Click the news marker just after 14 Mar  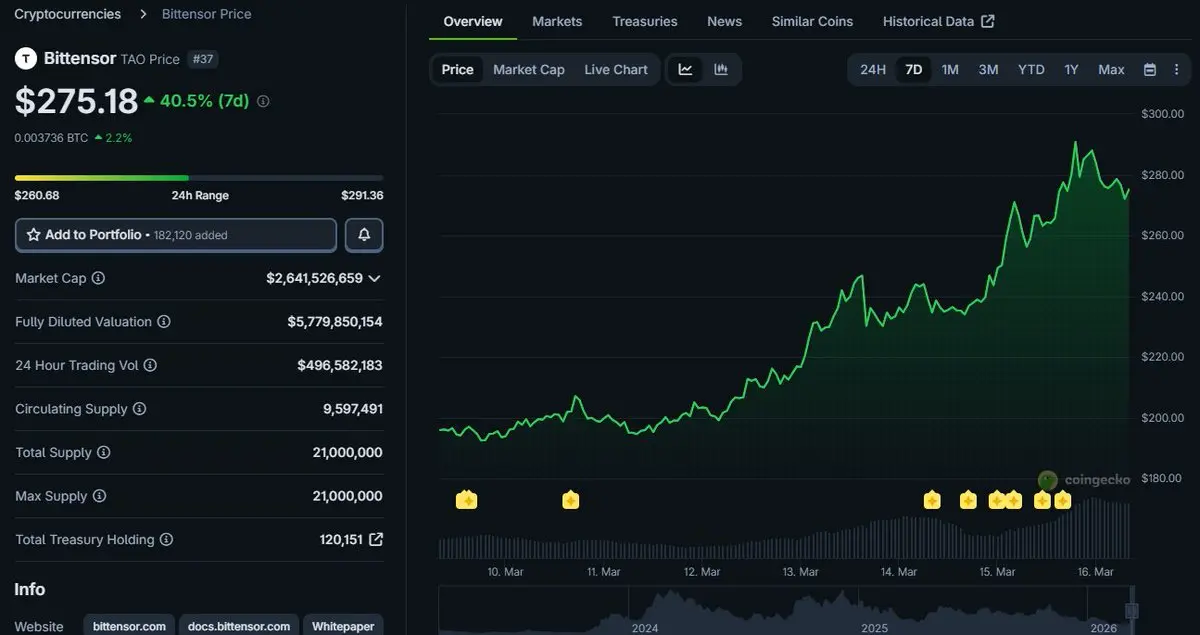(x=932, y=500)
